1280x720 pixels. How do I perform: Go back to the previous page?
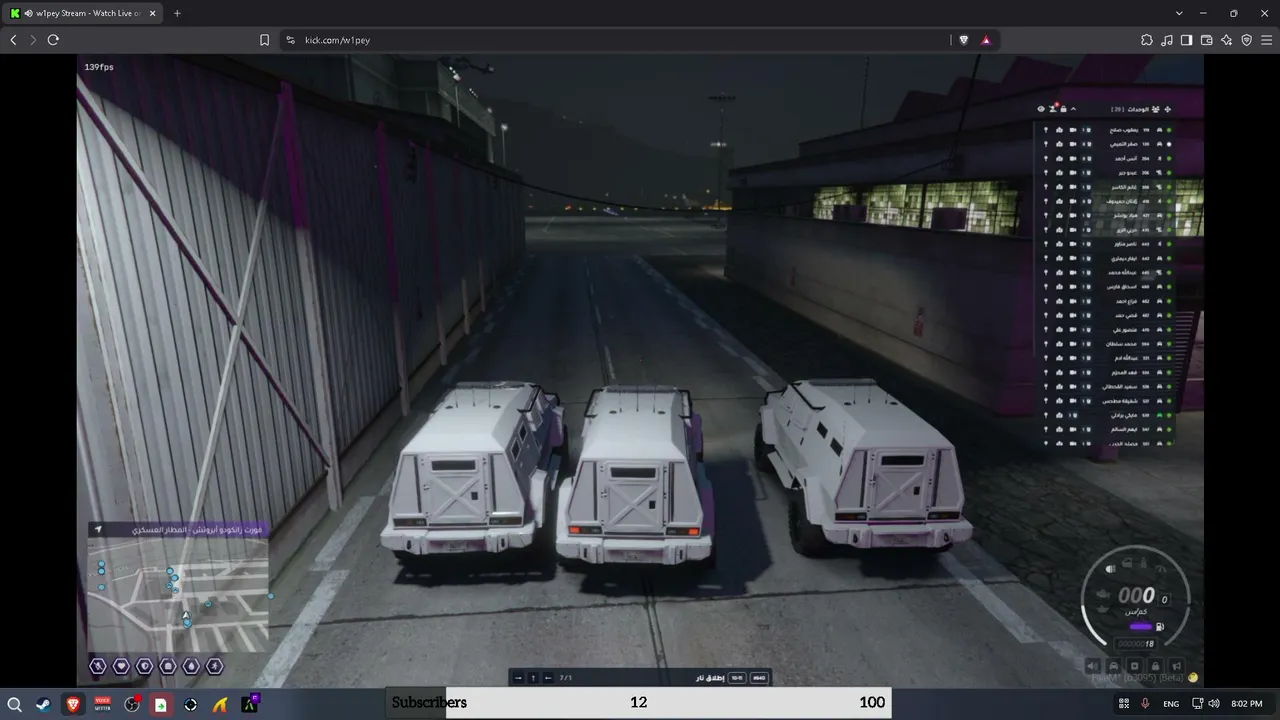(13, 40)
